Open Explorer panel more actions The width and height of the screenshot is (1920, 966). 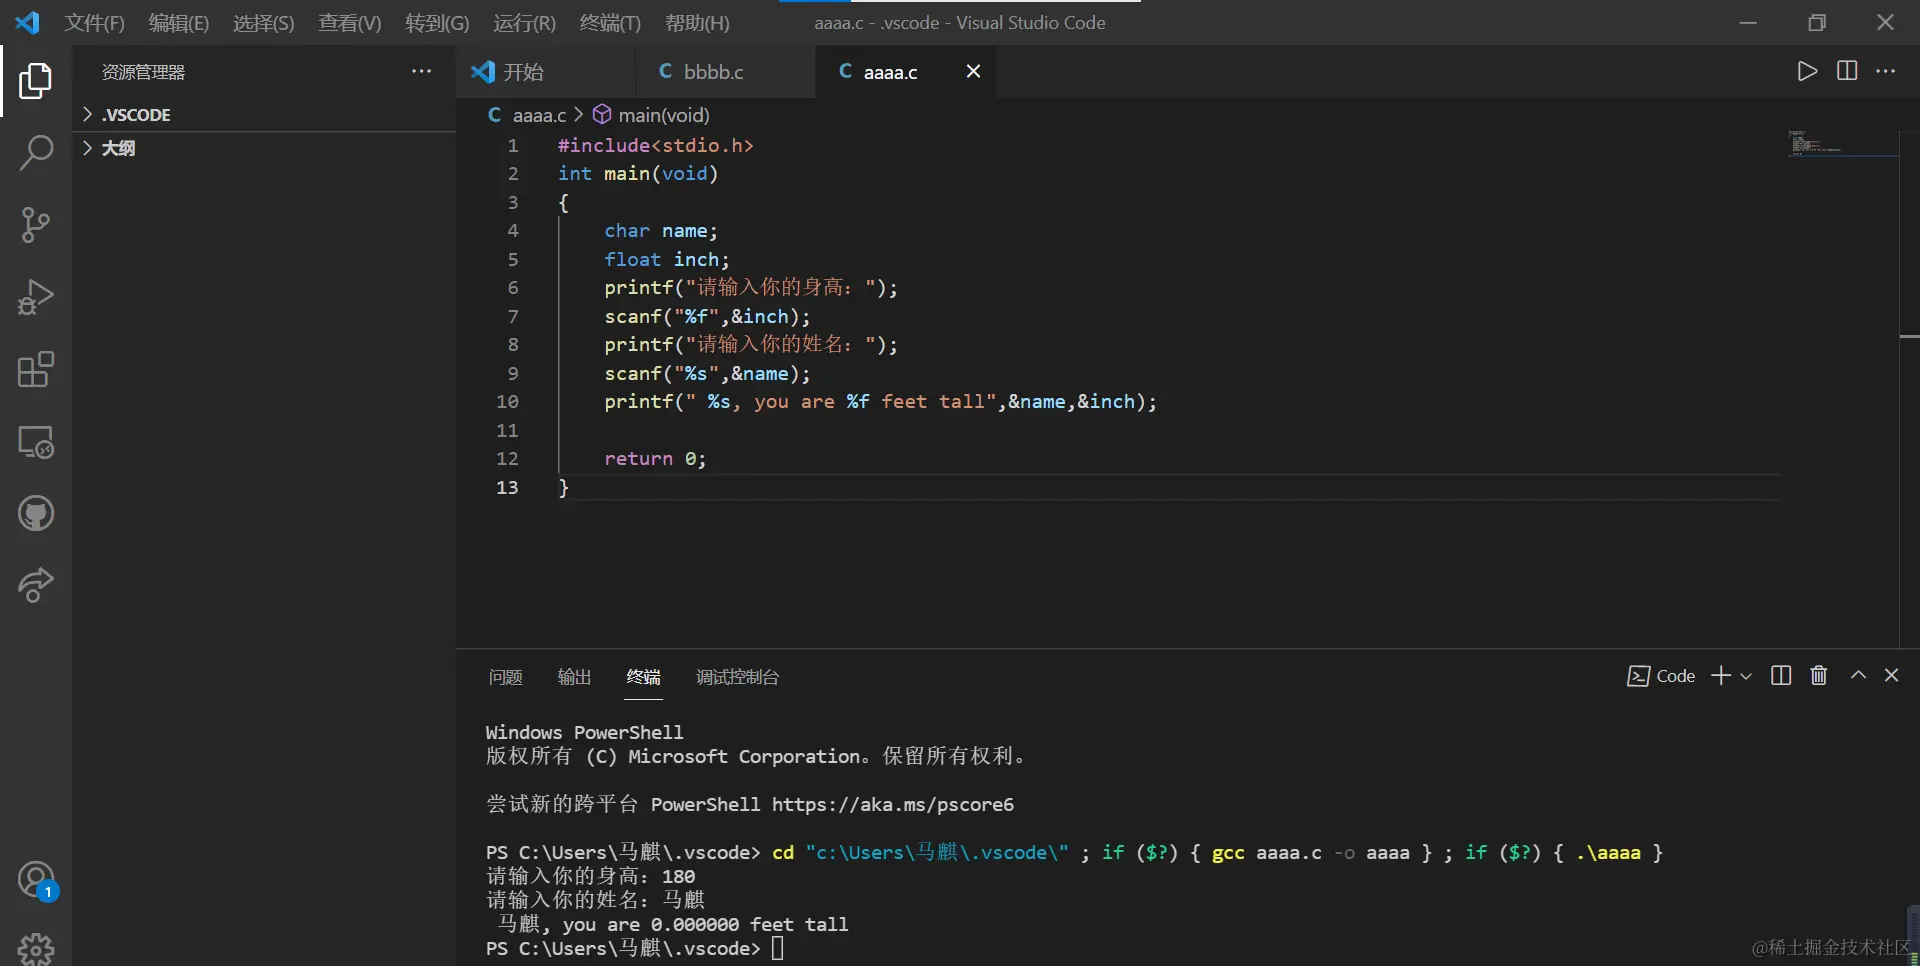click(x=422, y=71)
